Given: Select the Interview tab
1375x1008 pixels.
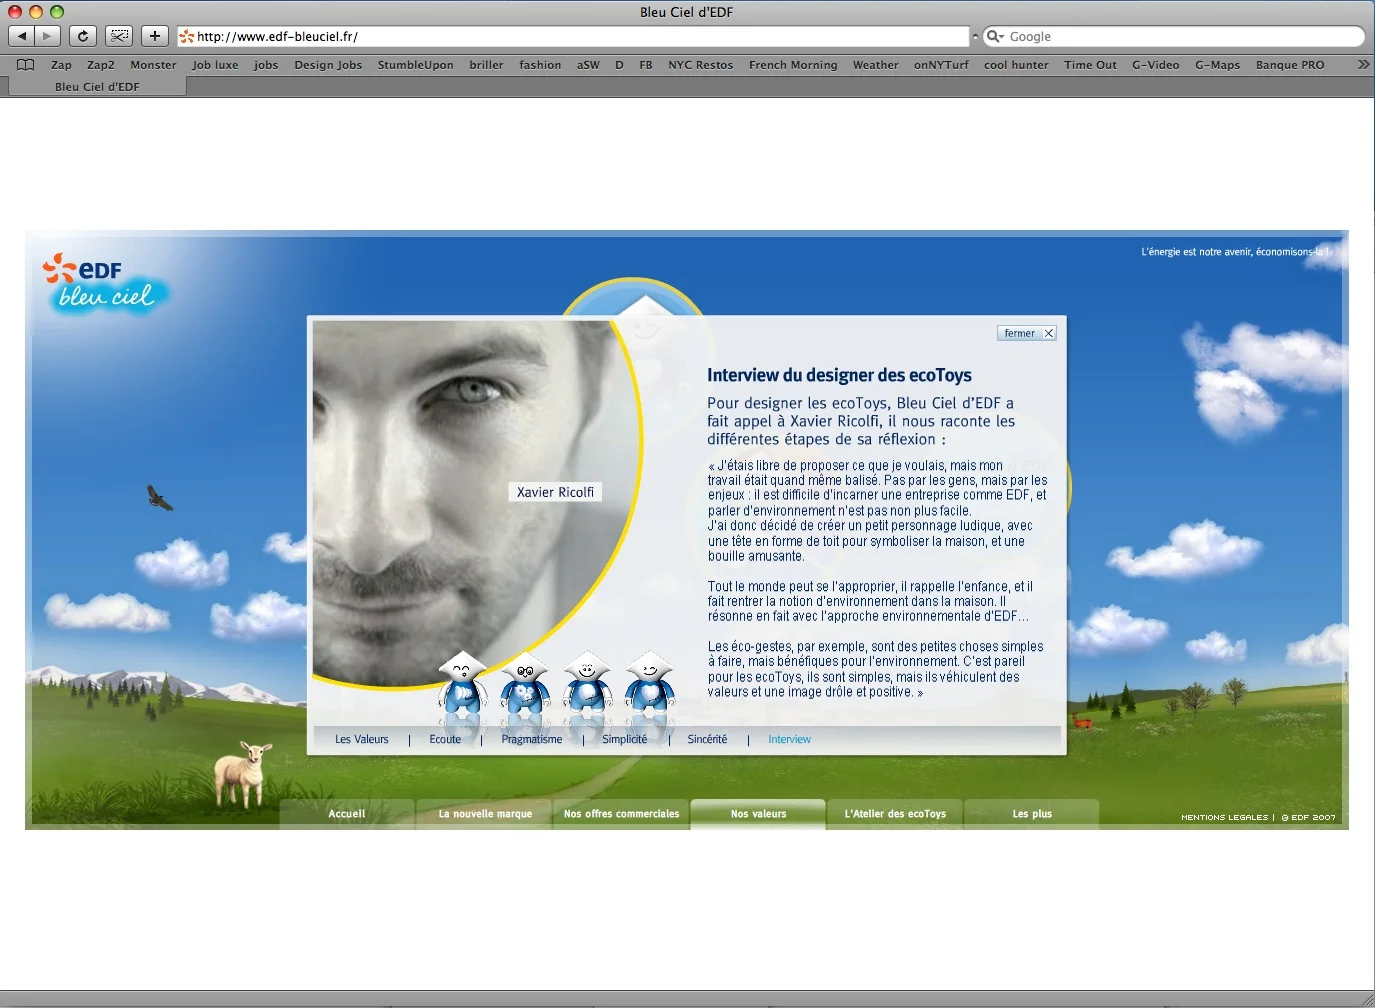Looking at the screenshot, I should pyautogui.click(x=789, y=739).
